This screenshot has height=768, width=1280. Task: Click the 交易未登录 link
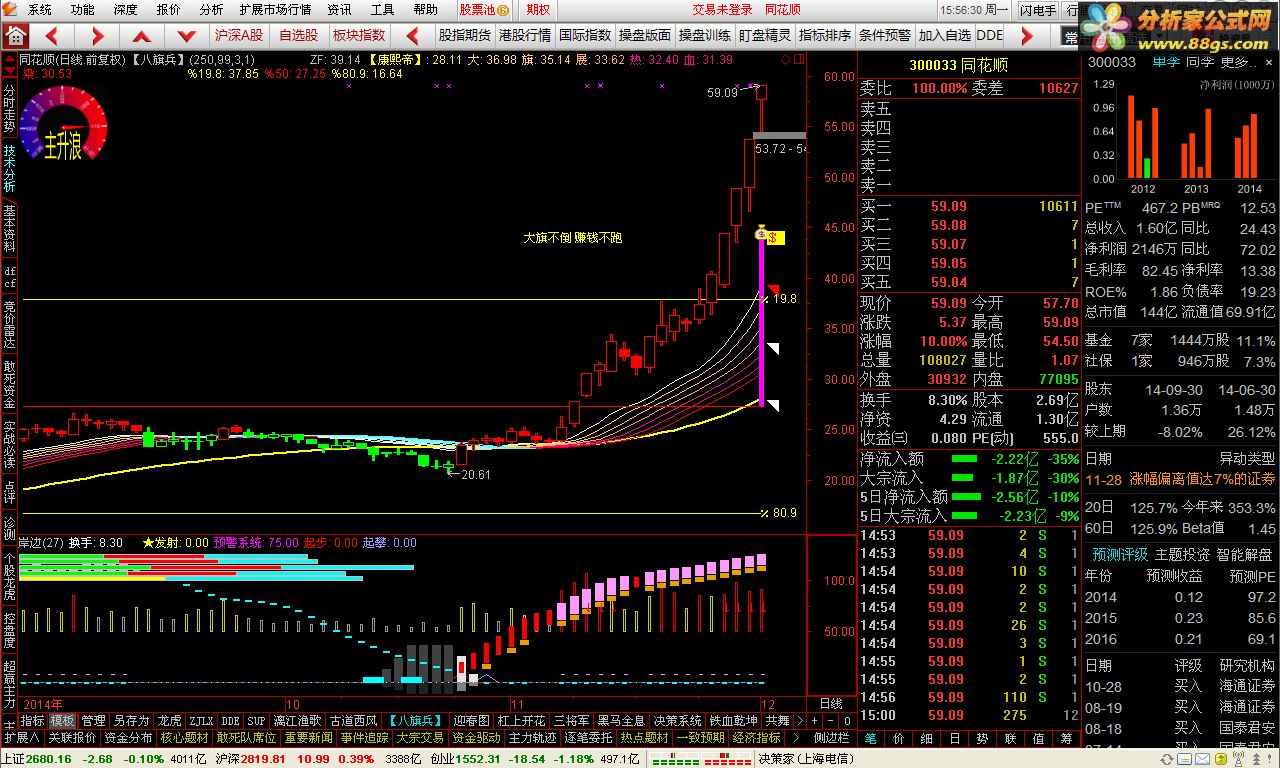(x=722, y=10)
